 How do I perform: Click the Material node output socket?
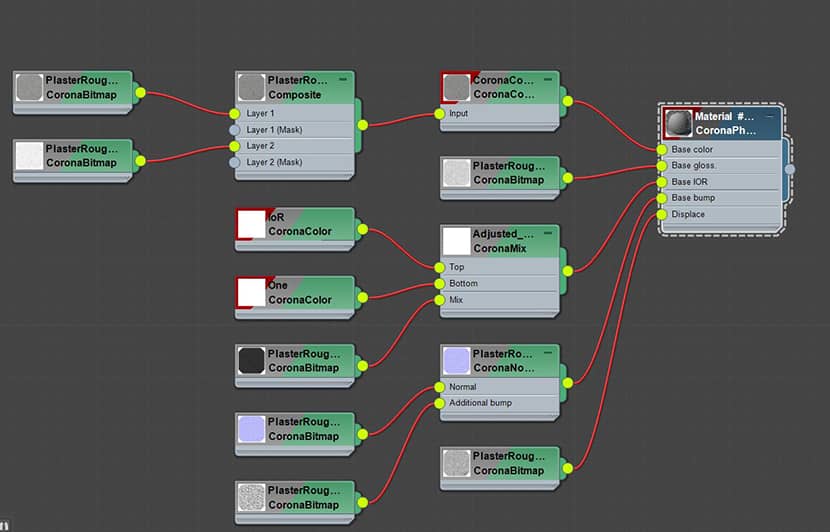(x=790, y=169)
